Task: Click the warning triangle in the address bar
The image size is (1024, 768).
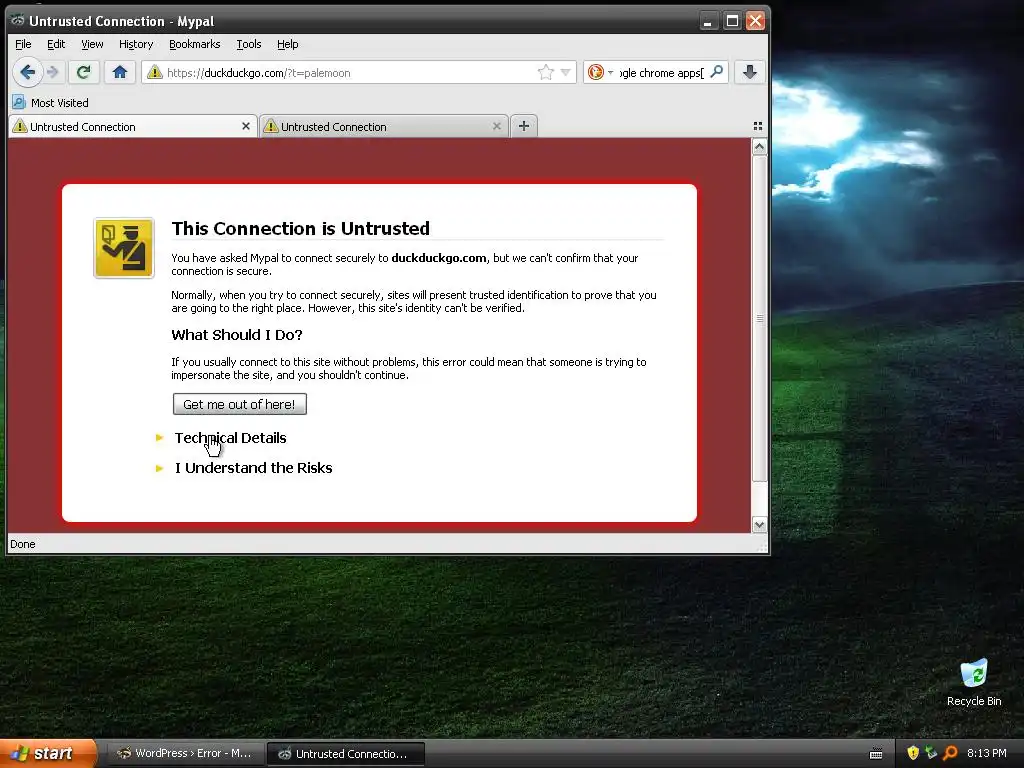Action: pos(155,72)
